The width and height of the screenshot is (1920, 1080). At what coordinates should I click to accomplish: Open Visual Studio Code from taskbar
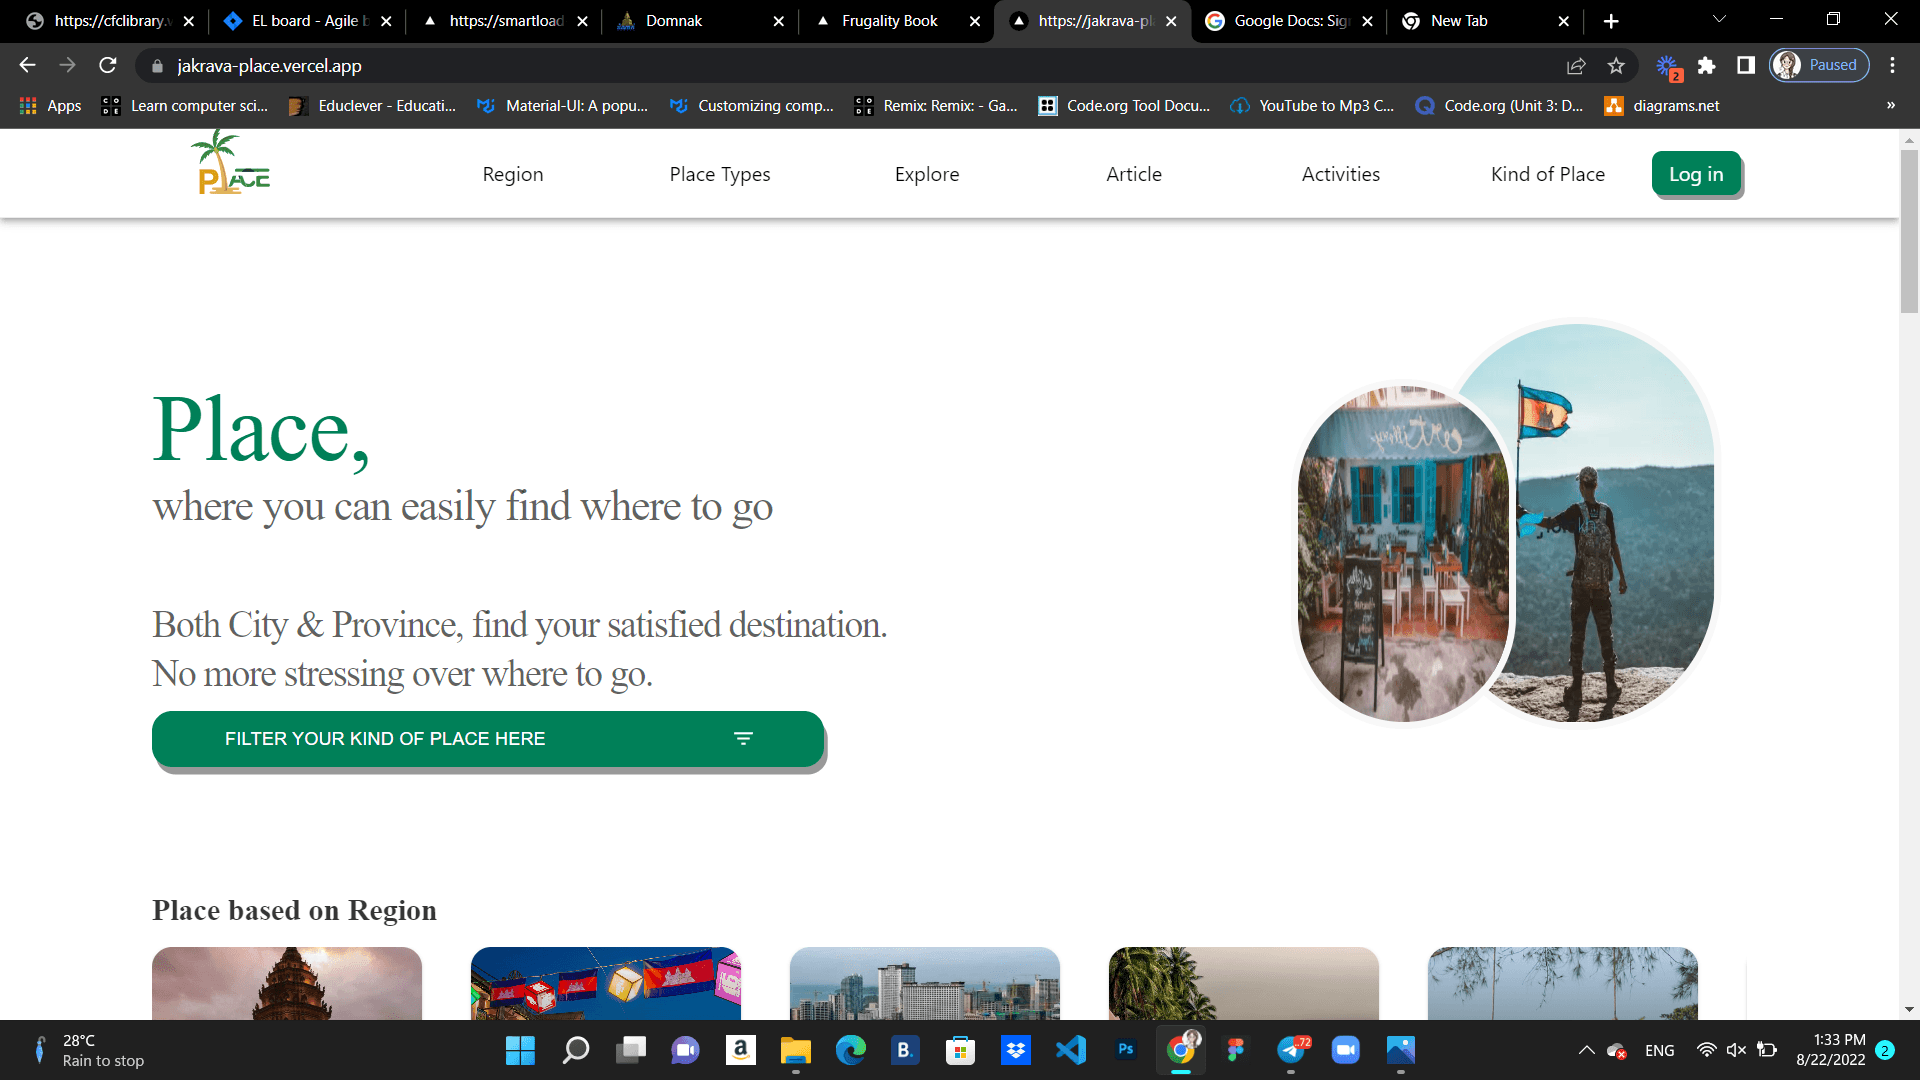(x=1071, y=1050)
